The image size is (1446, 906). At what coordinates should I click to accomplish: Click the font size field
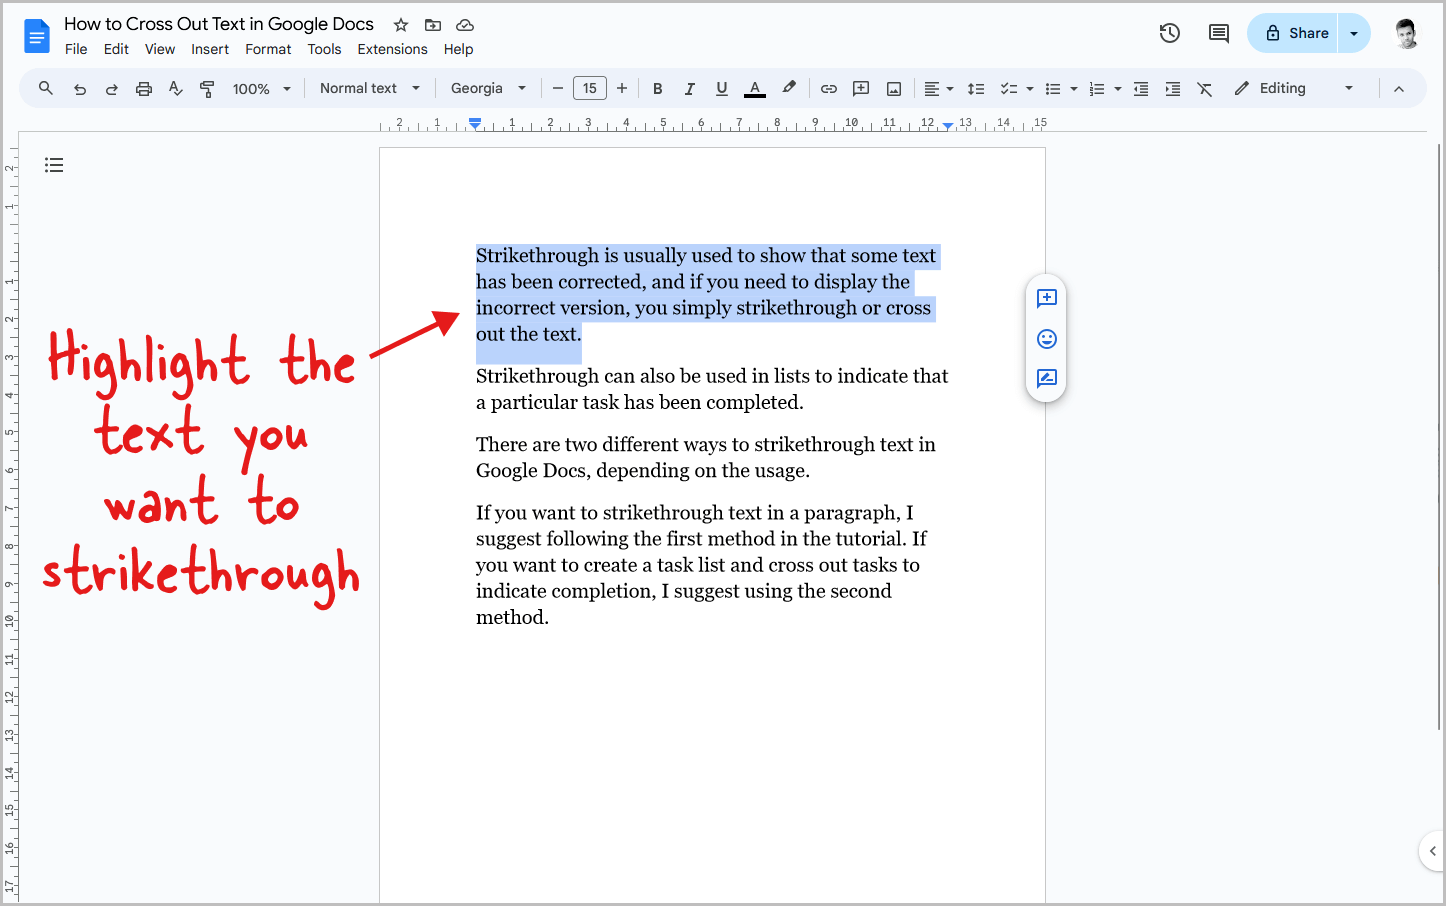(x=590, y=88)
